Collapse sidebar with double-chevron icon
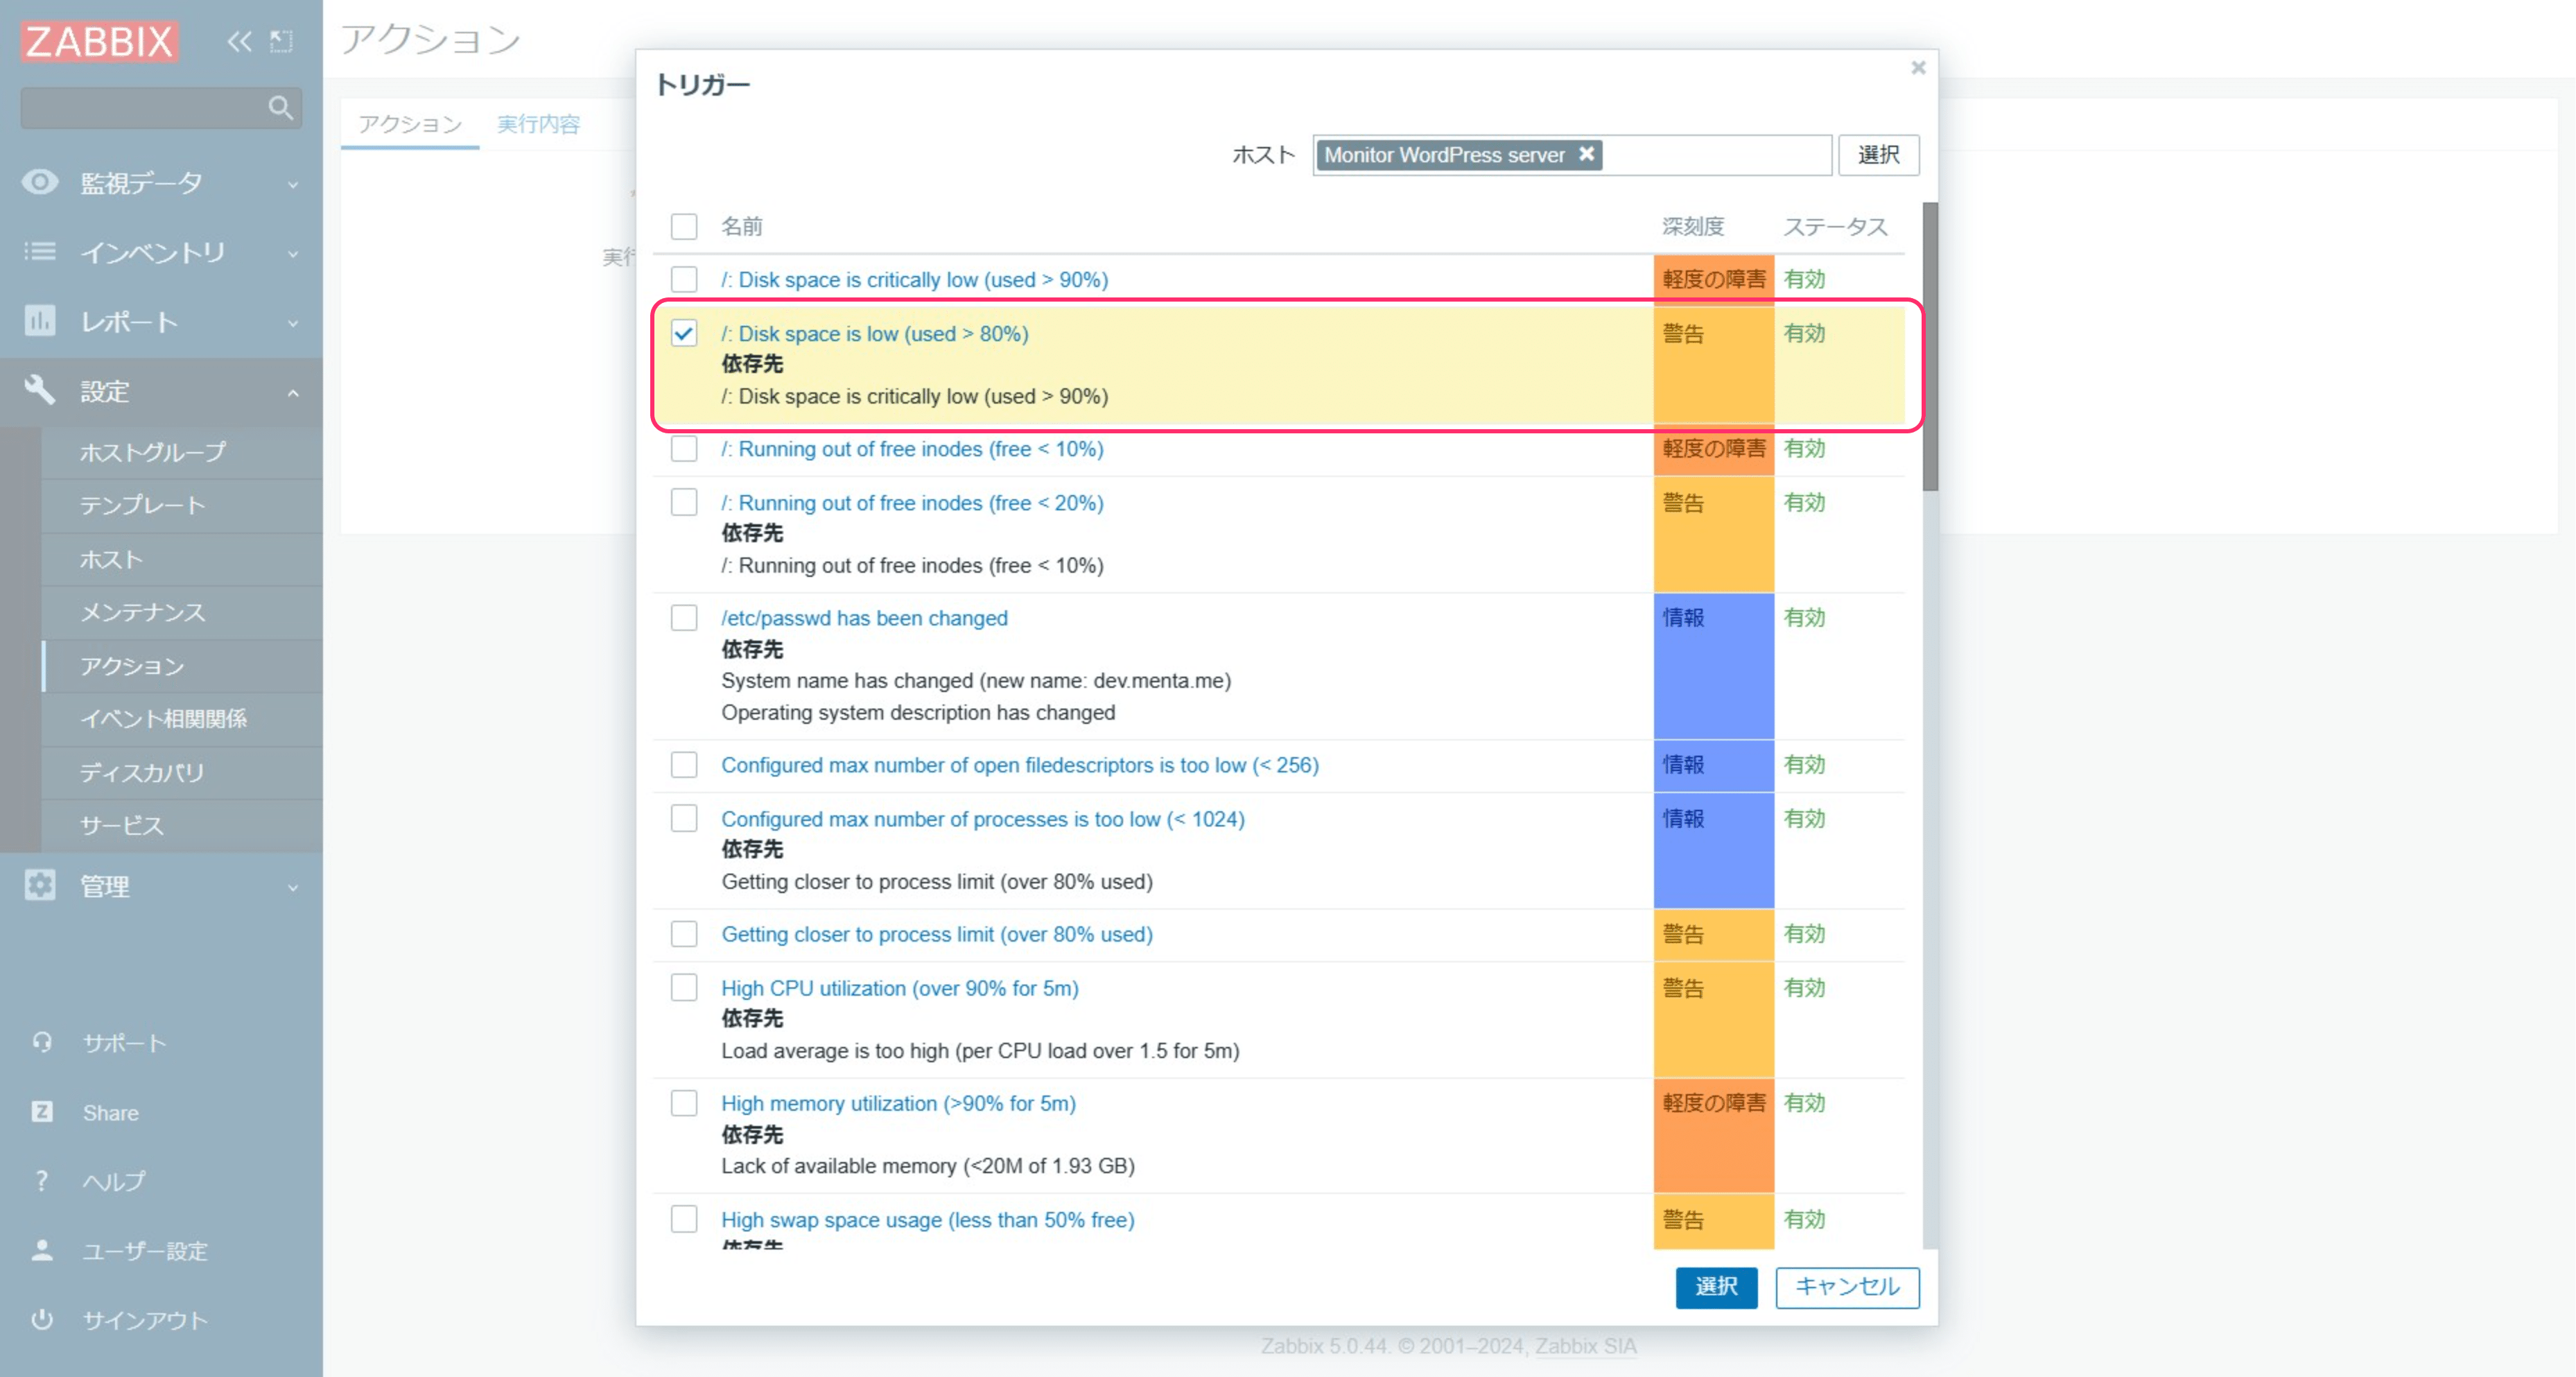Image resolution: width=2576 pixels, height=1377 pixels. point(239,41)
